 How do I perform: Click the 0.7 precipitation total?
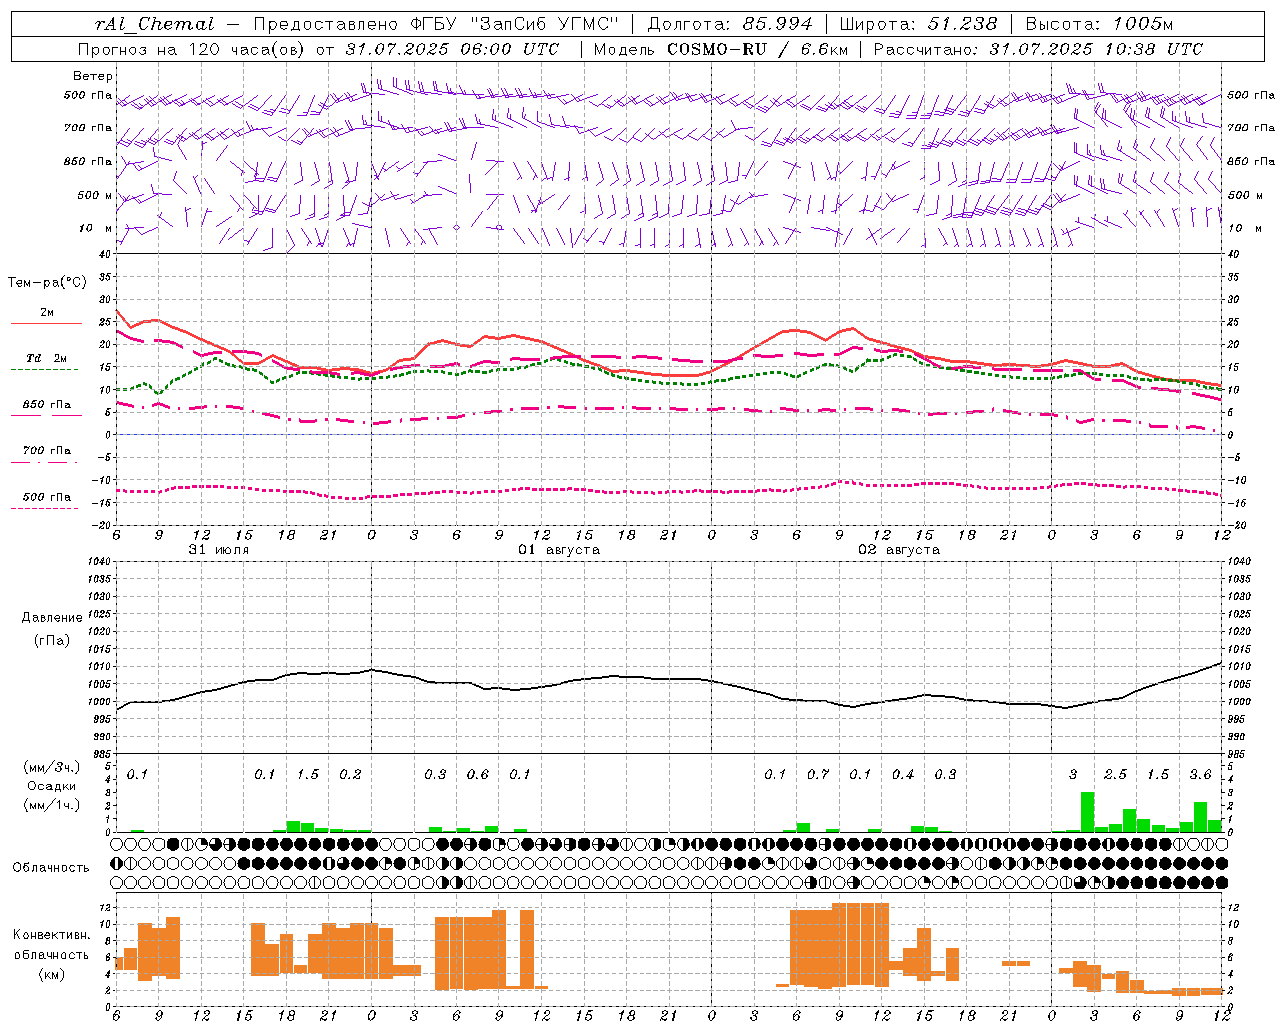click(x=818, y=774)
